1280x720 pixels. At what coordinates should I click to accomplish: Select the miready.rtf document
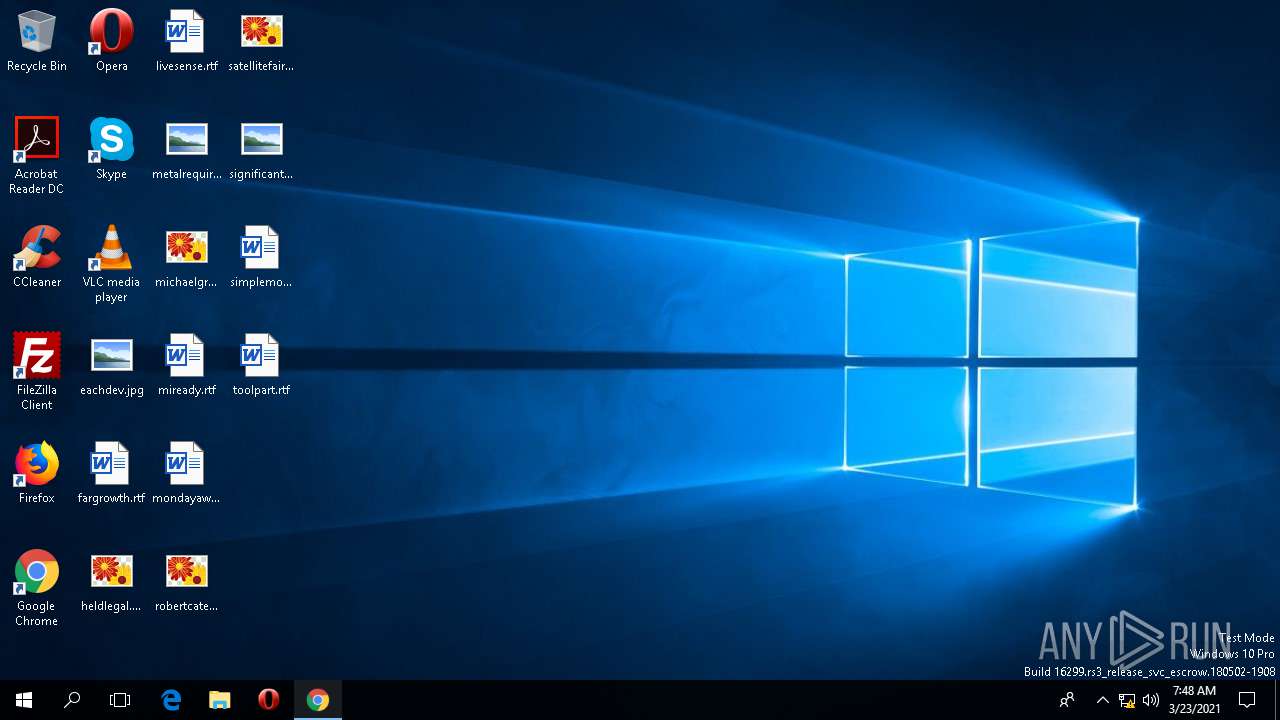186,365
